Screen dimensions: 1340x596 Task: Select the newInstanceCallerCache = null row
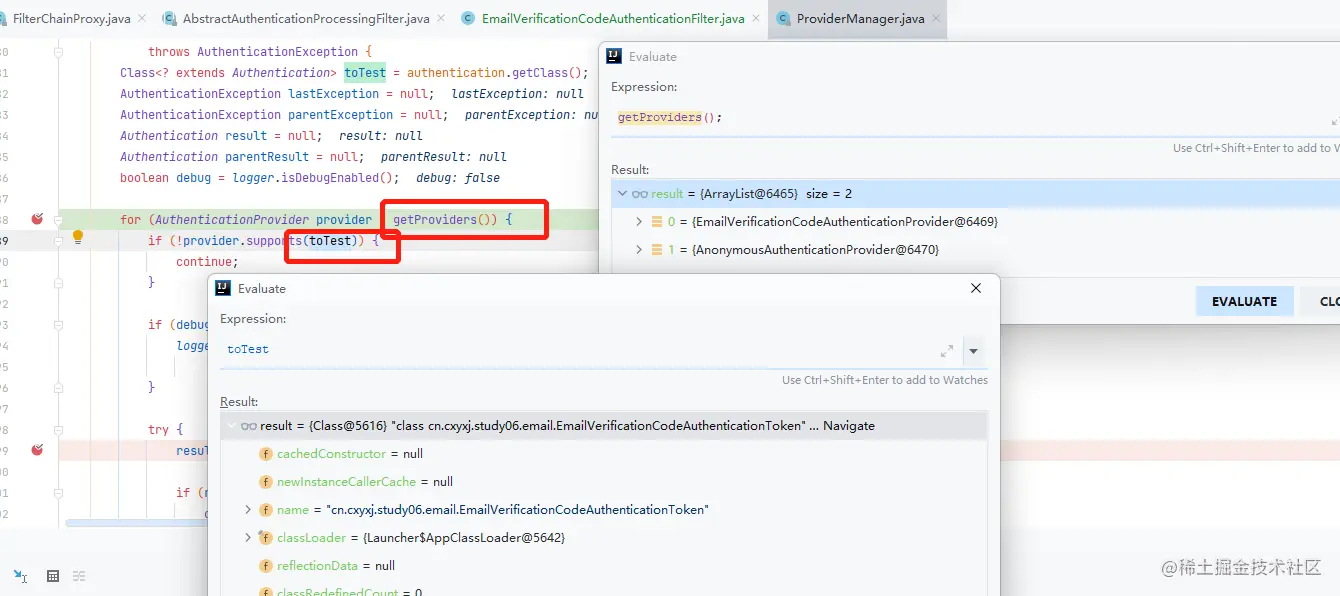[x=604, y=482]
